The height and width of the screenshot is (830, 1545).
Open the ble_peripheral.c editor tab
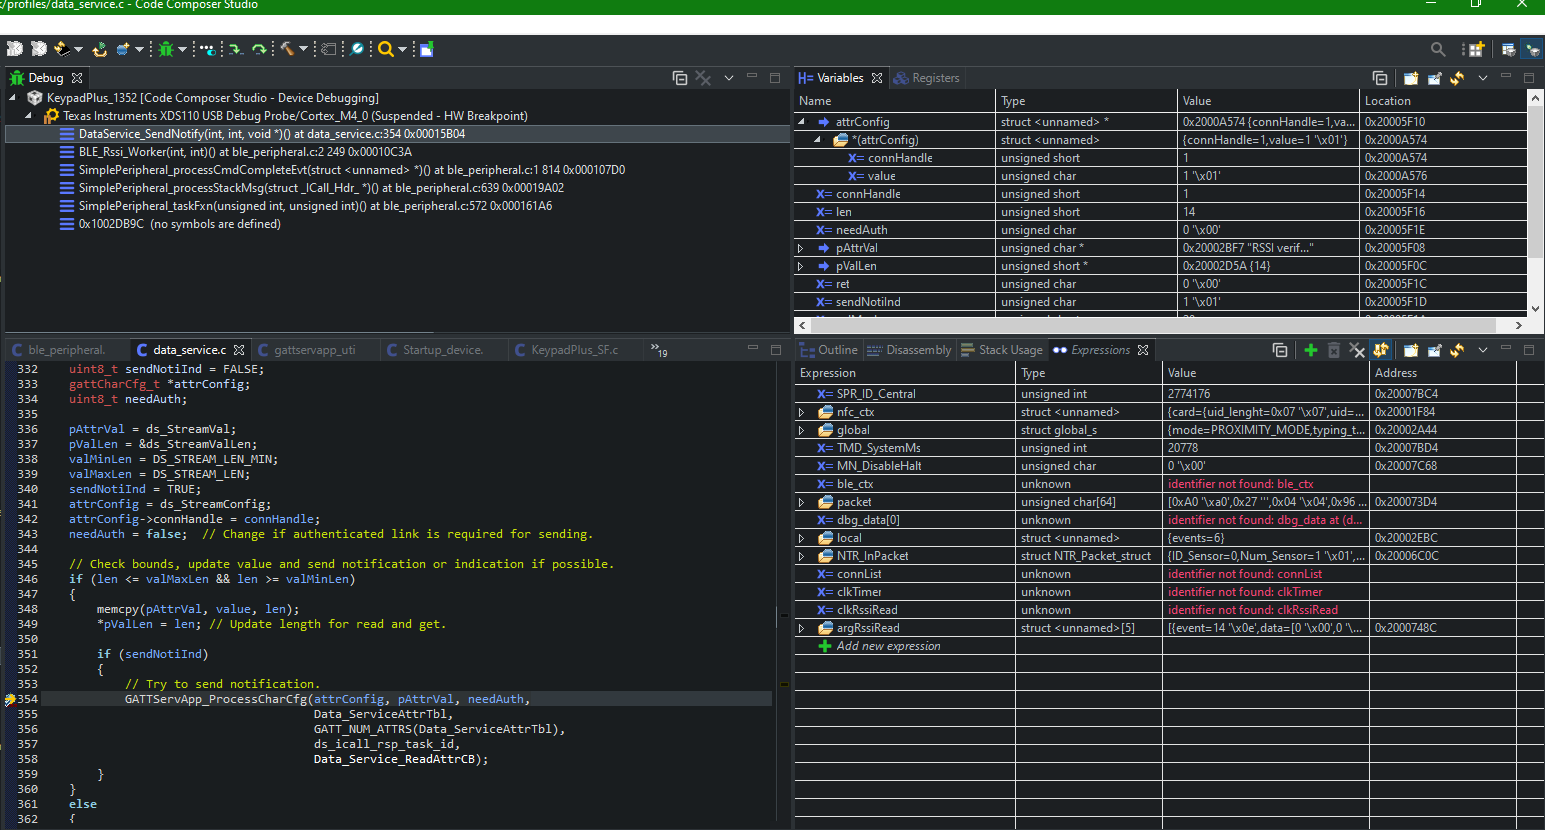pyautogui.click(x=66, y=350)
